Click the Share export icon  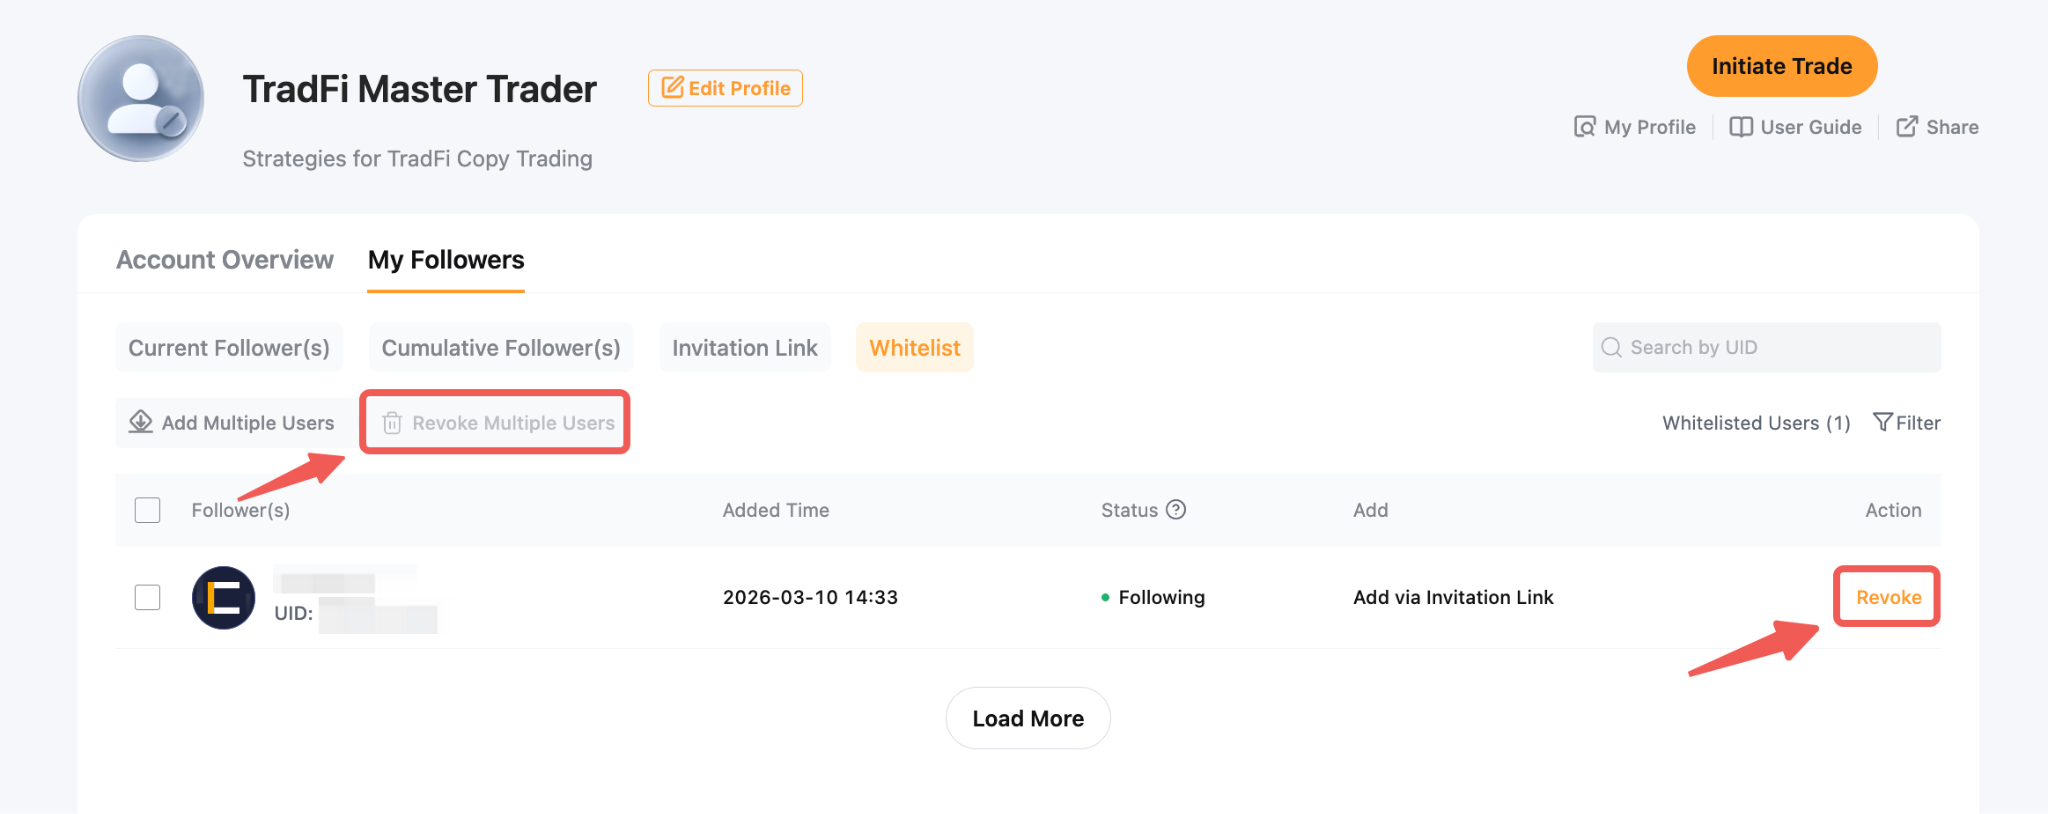point(1907,127)
